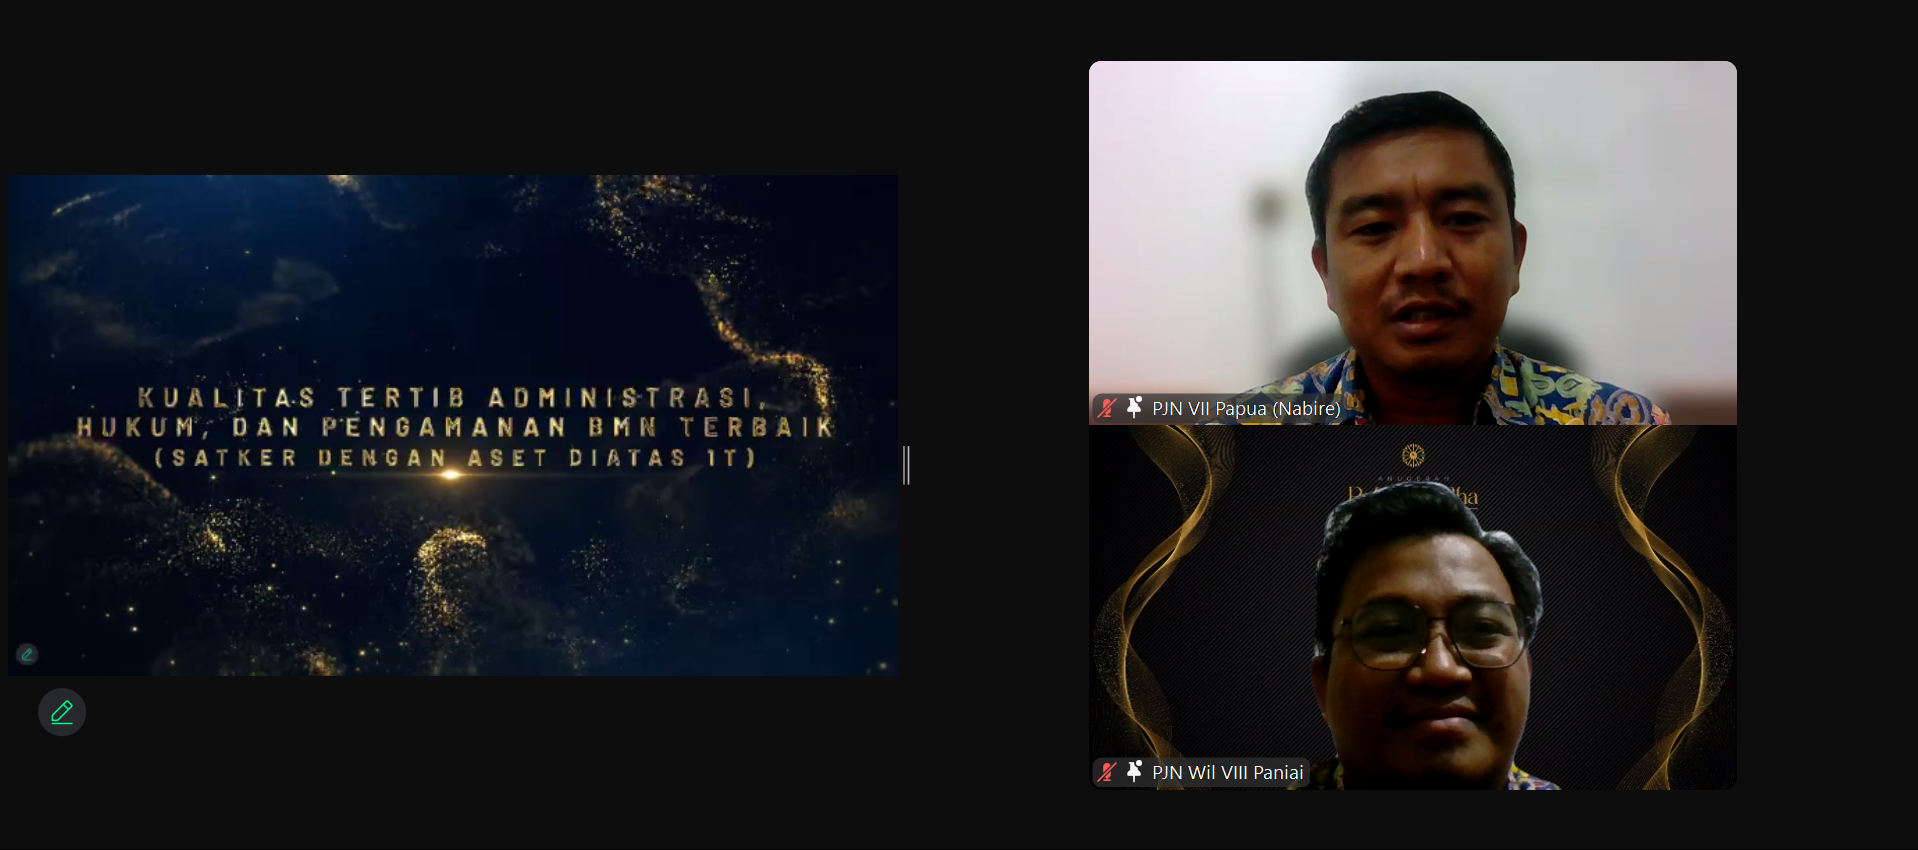This screenshot has height=850, width=1918.
Task: Unpin PJN VII Papua (Nabire) using pin icon
Action: coord(1134,408)
